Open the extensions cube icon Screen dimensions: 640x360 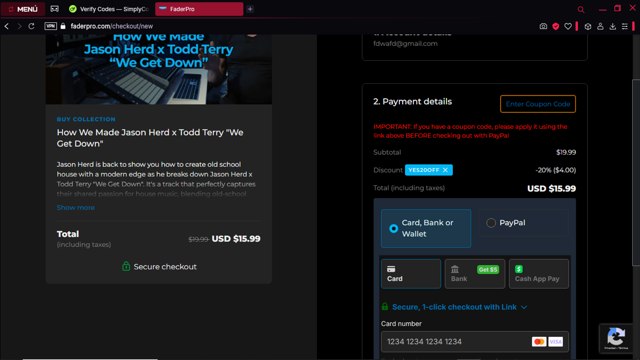[588, 26]
